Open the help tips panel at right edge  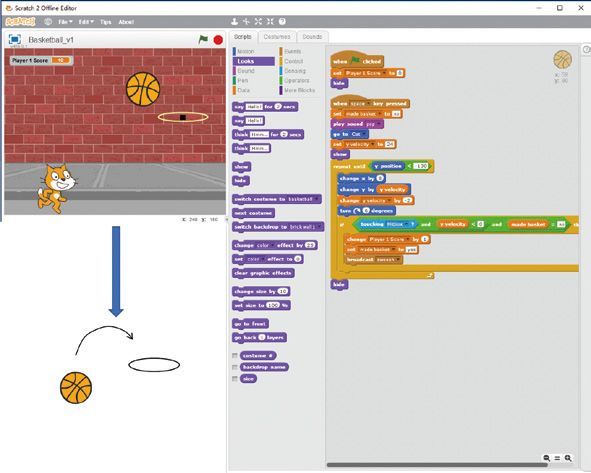click(x=586, y=50)
